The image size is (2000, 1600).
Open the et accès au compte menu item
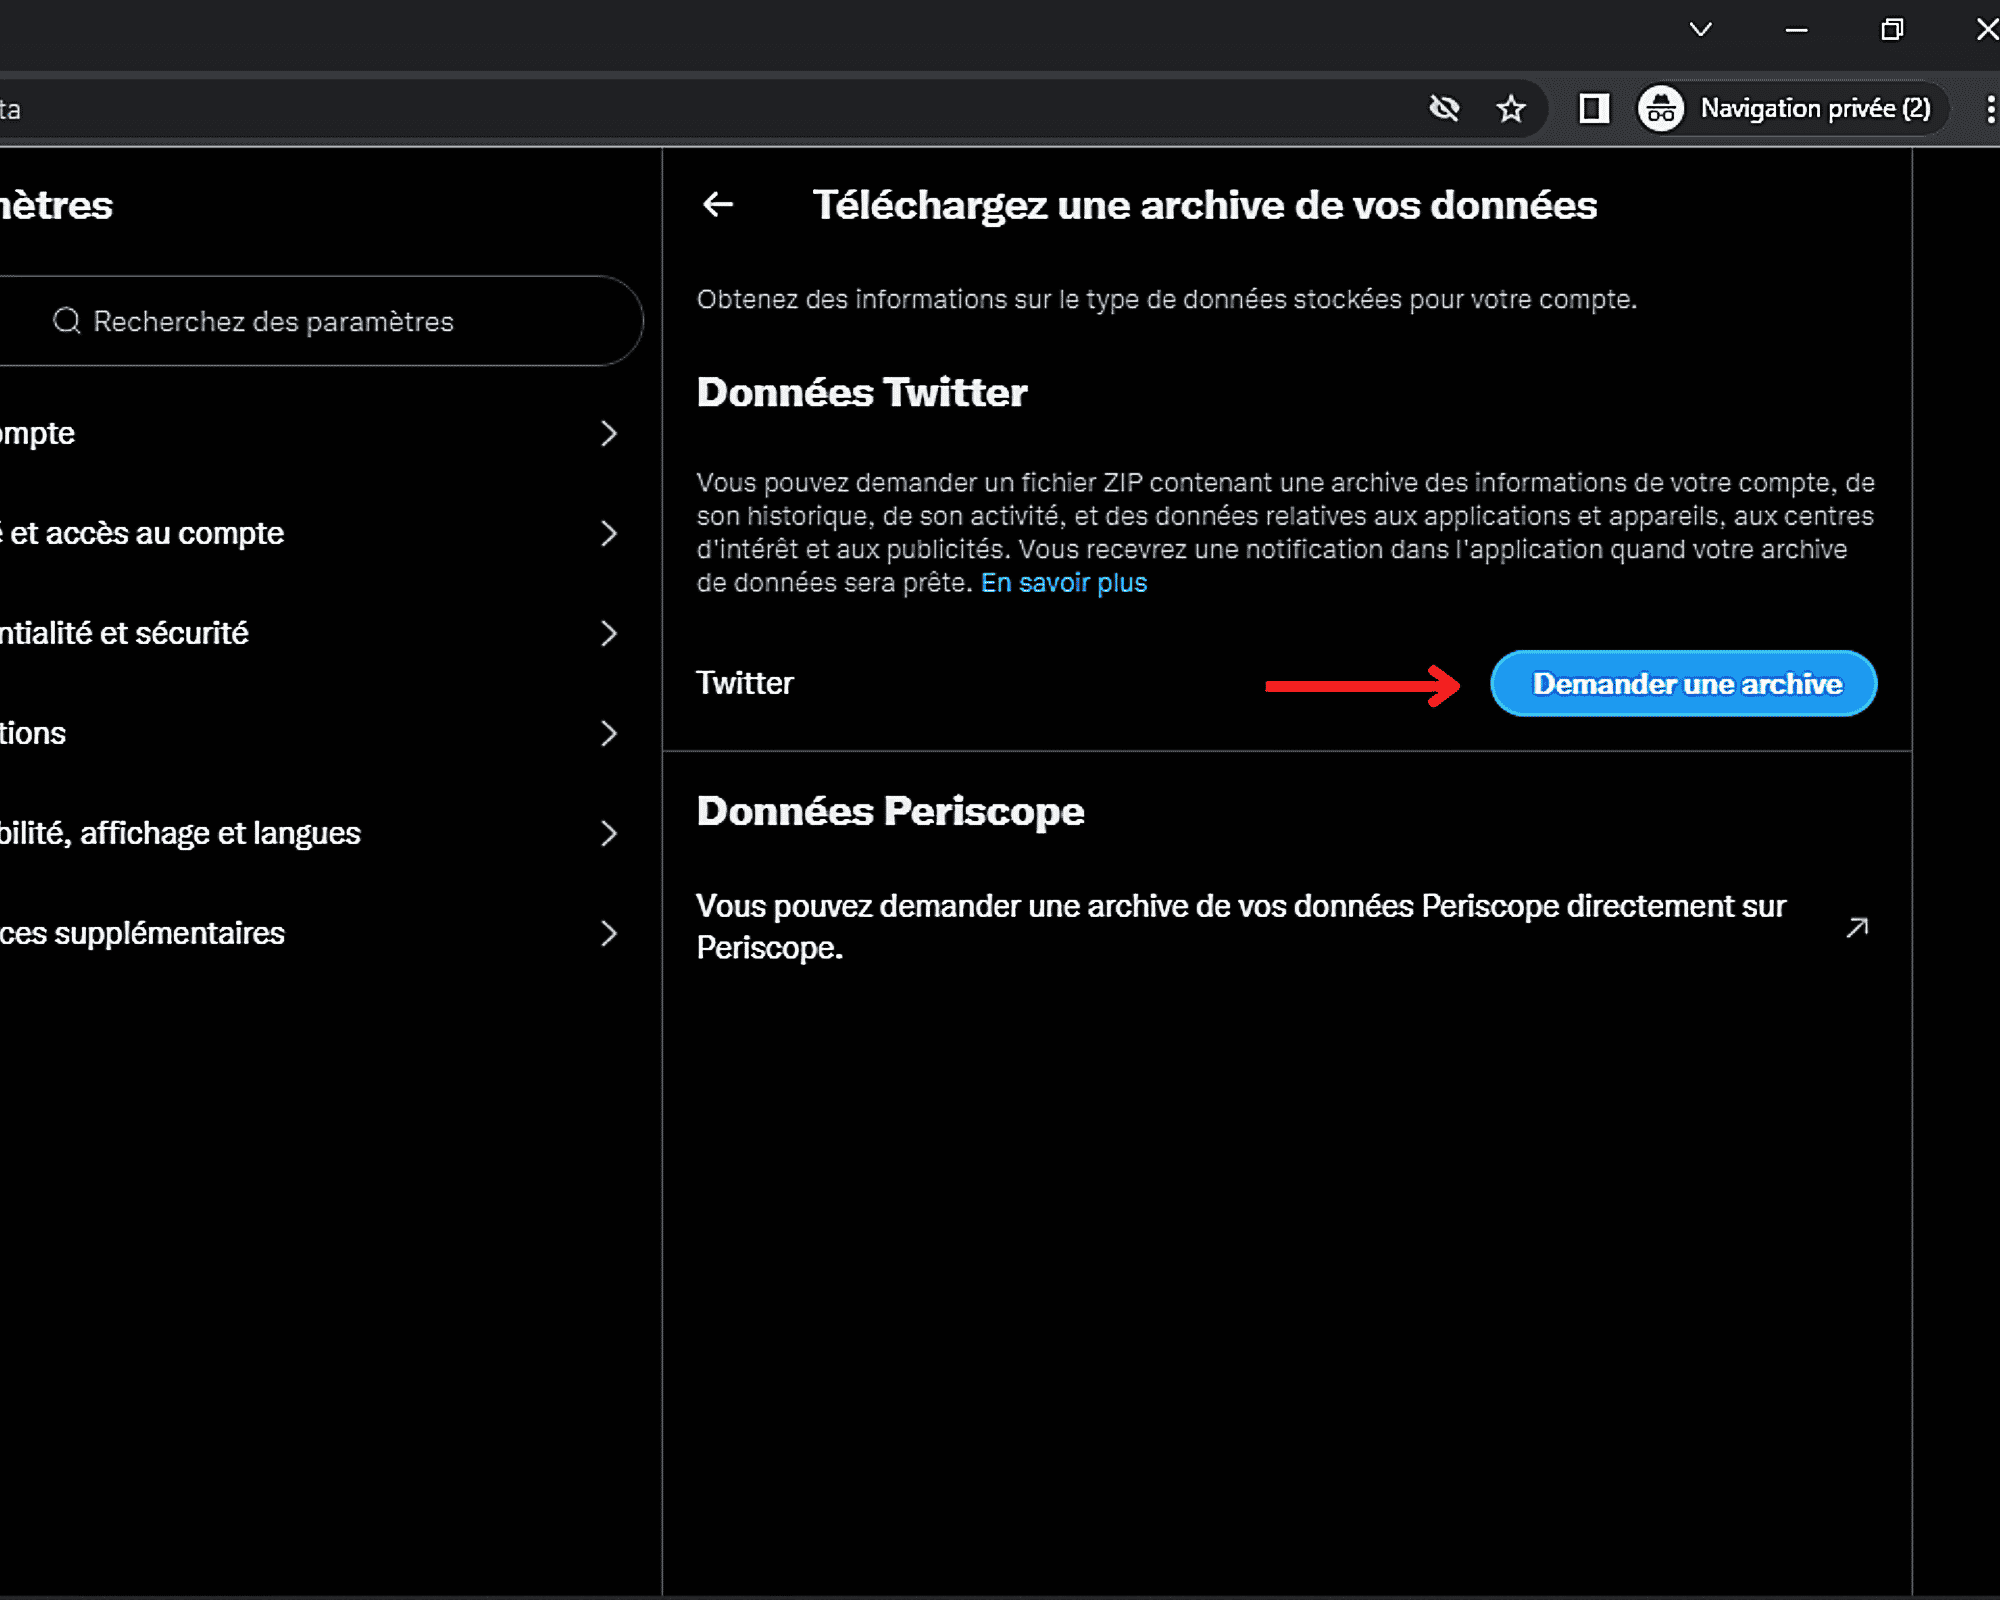pos(330,533)
